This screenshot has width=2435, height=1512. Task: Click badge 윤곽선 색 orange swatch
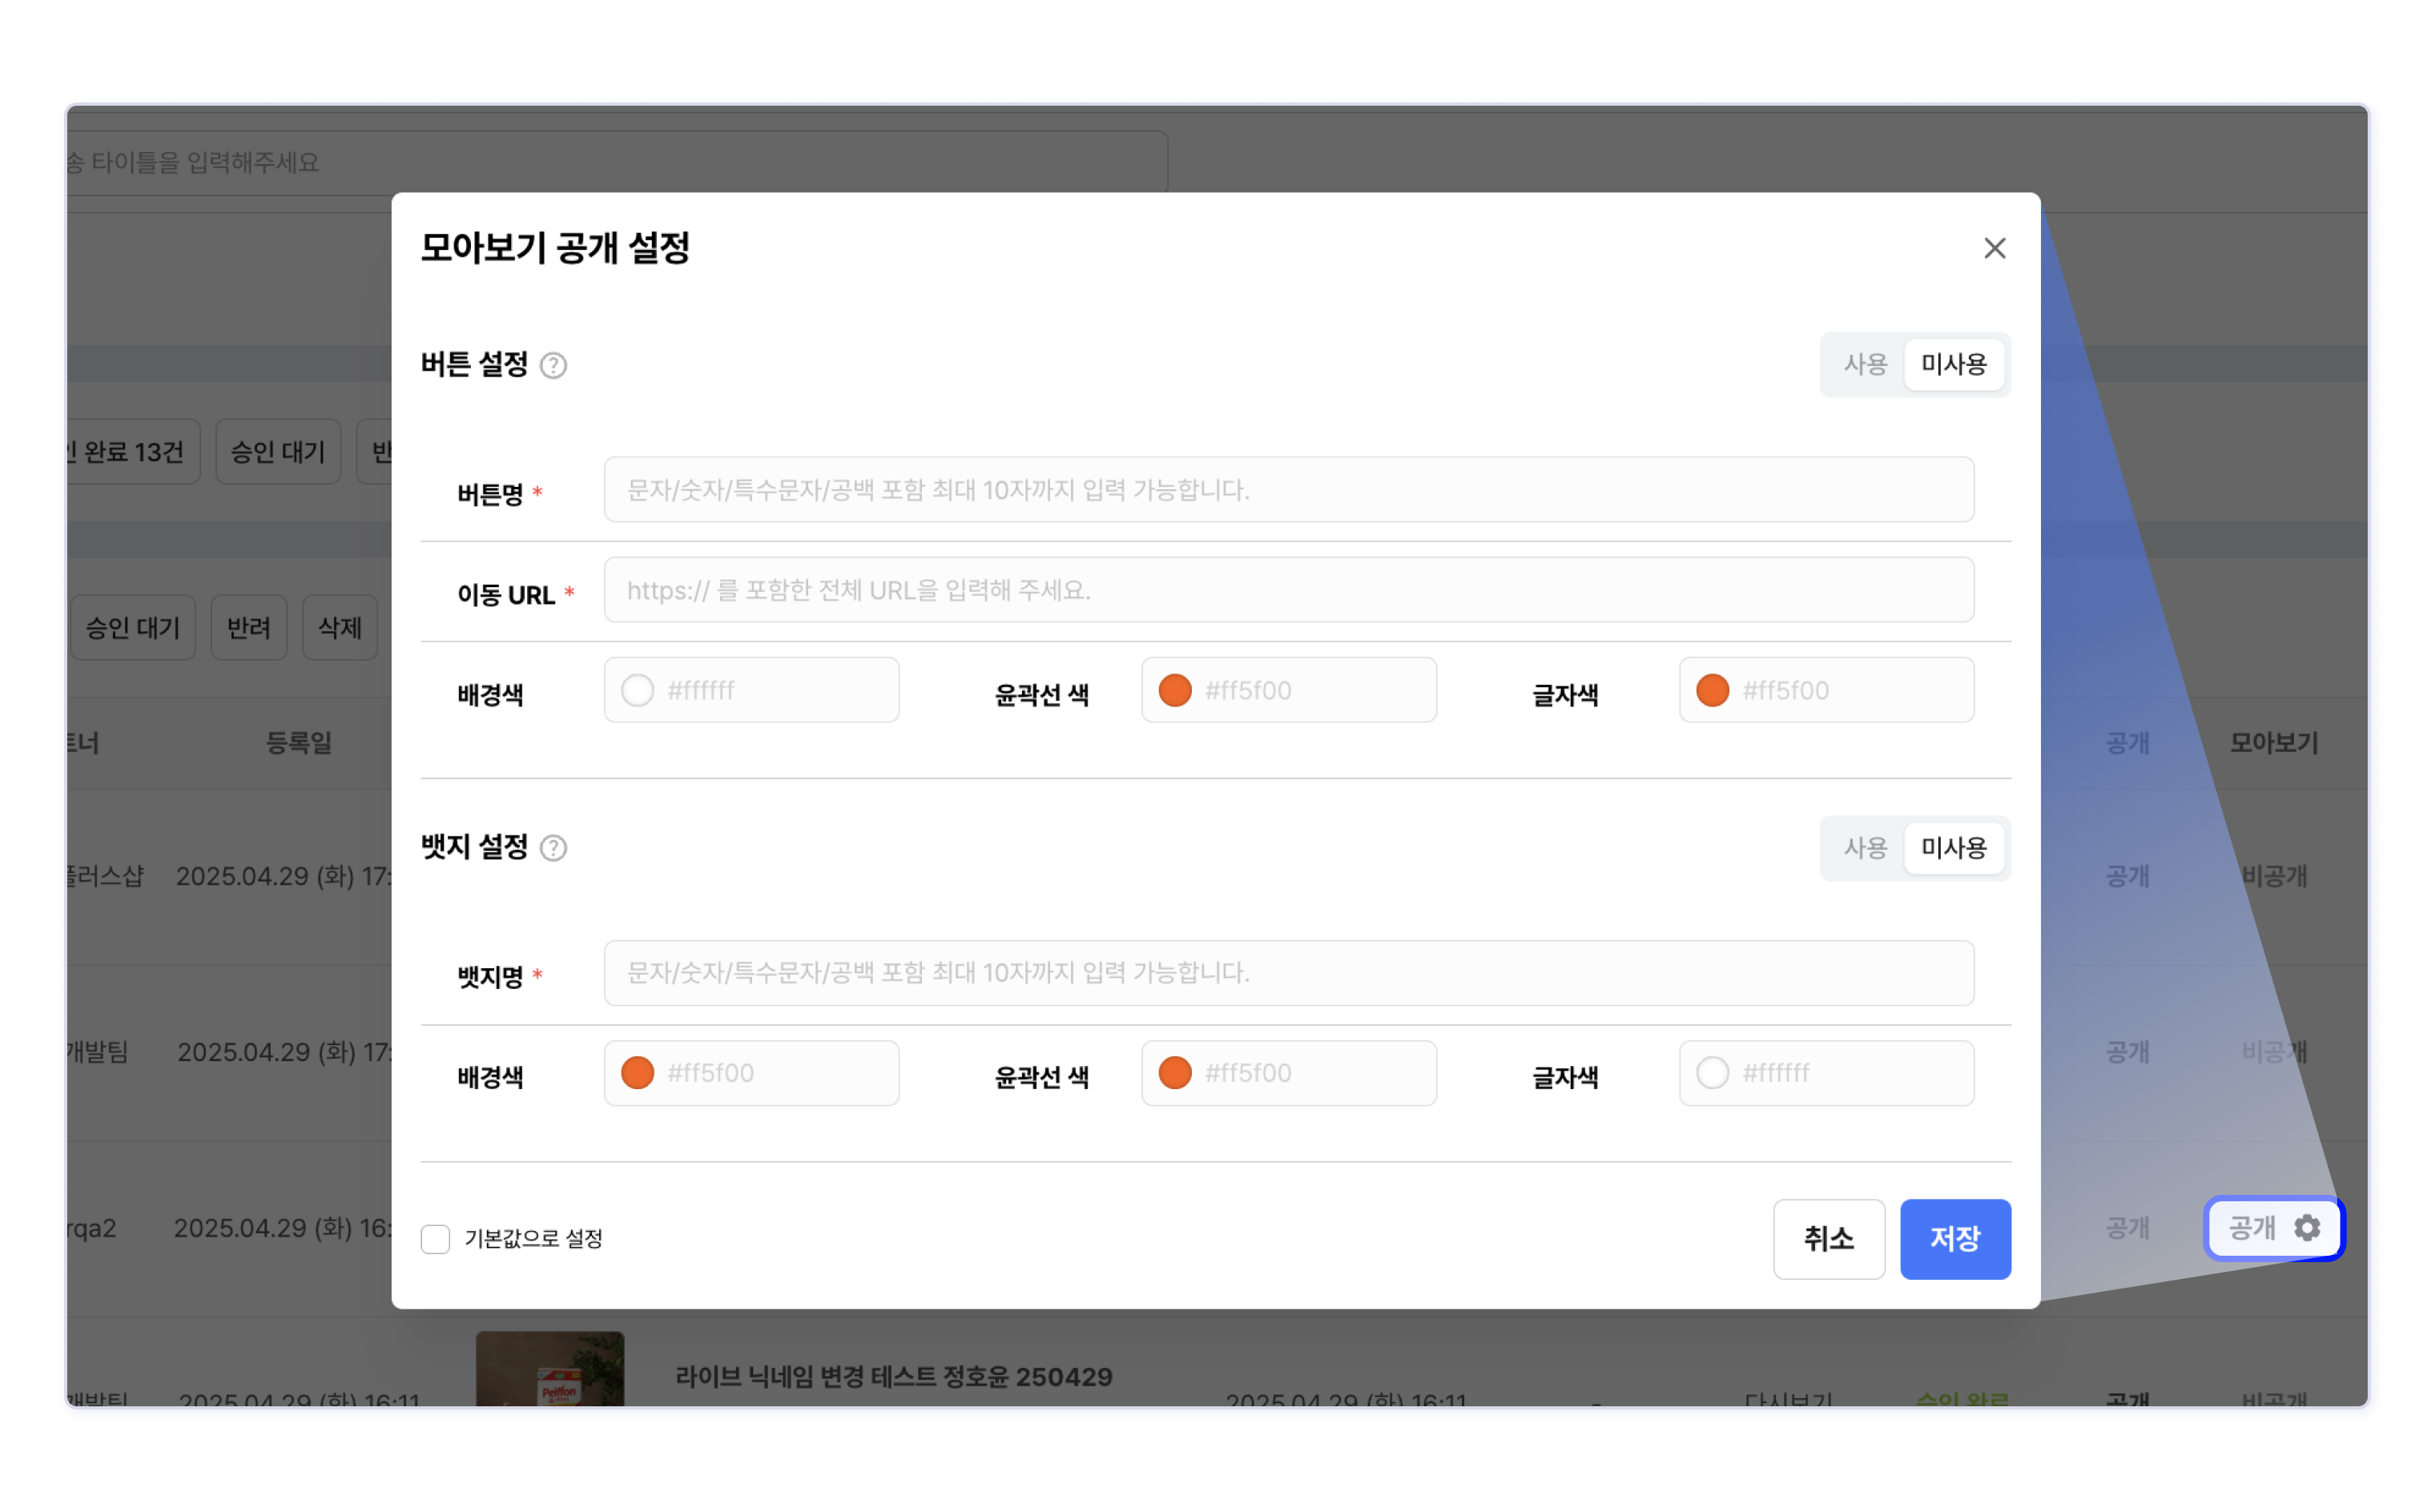coord(1175,1073)
